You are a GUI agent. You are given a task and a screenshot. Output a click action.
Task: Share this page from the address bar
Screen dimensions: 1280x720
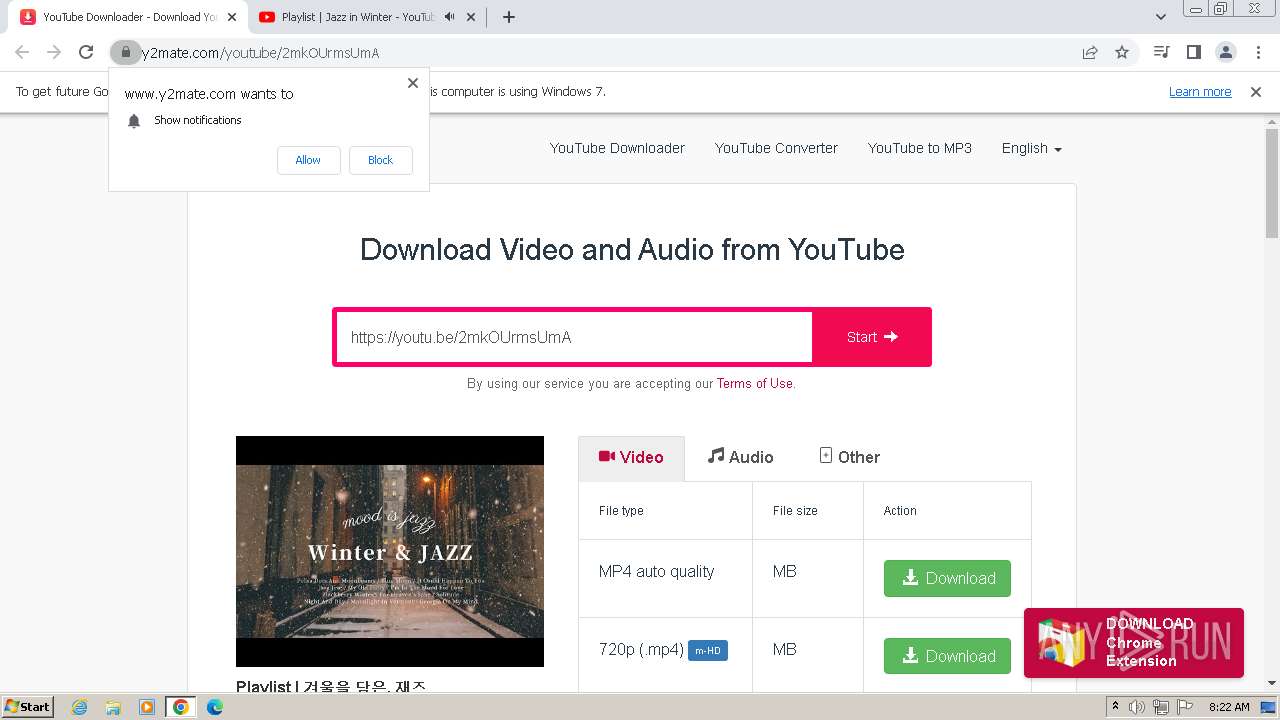point(1090,52)
